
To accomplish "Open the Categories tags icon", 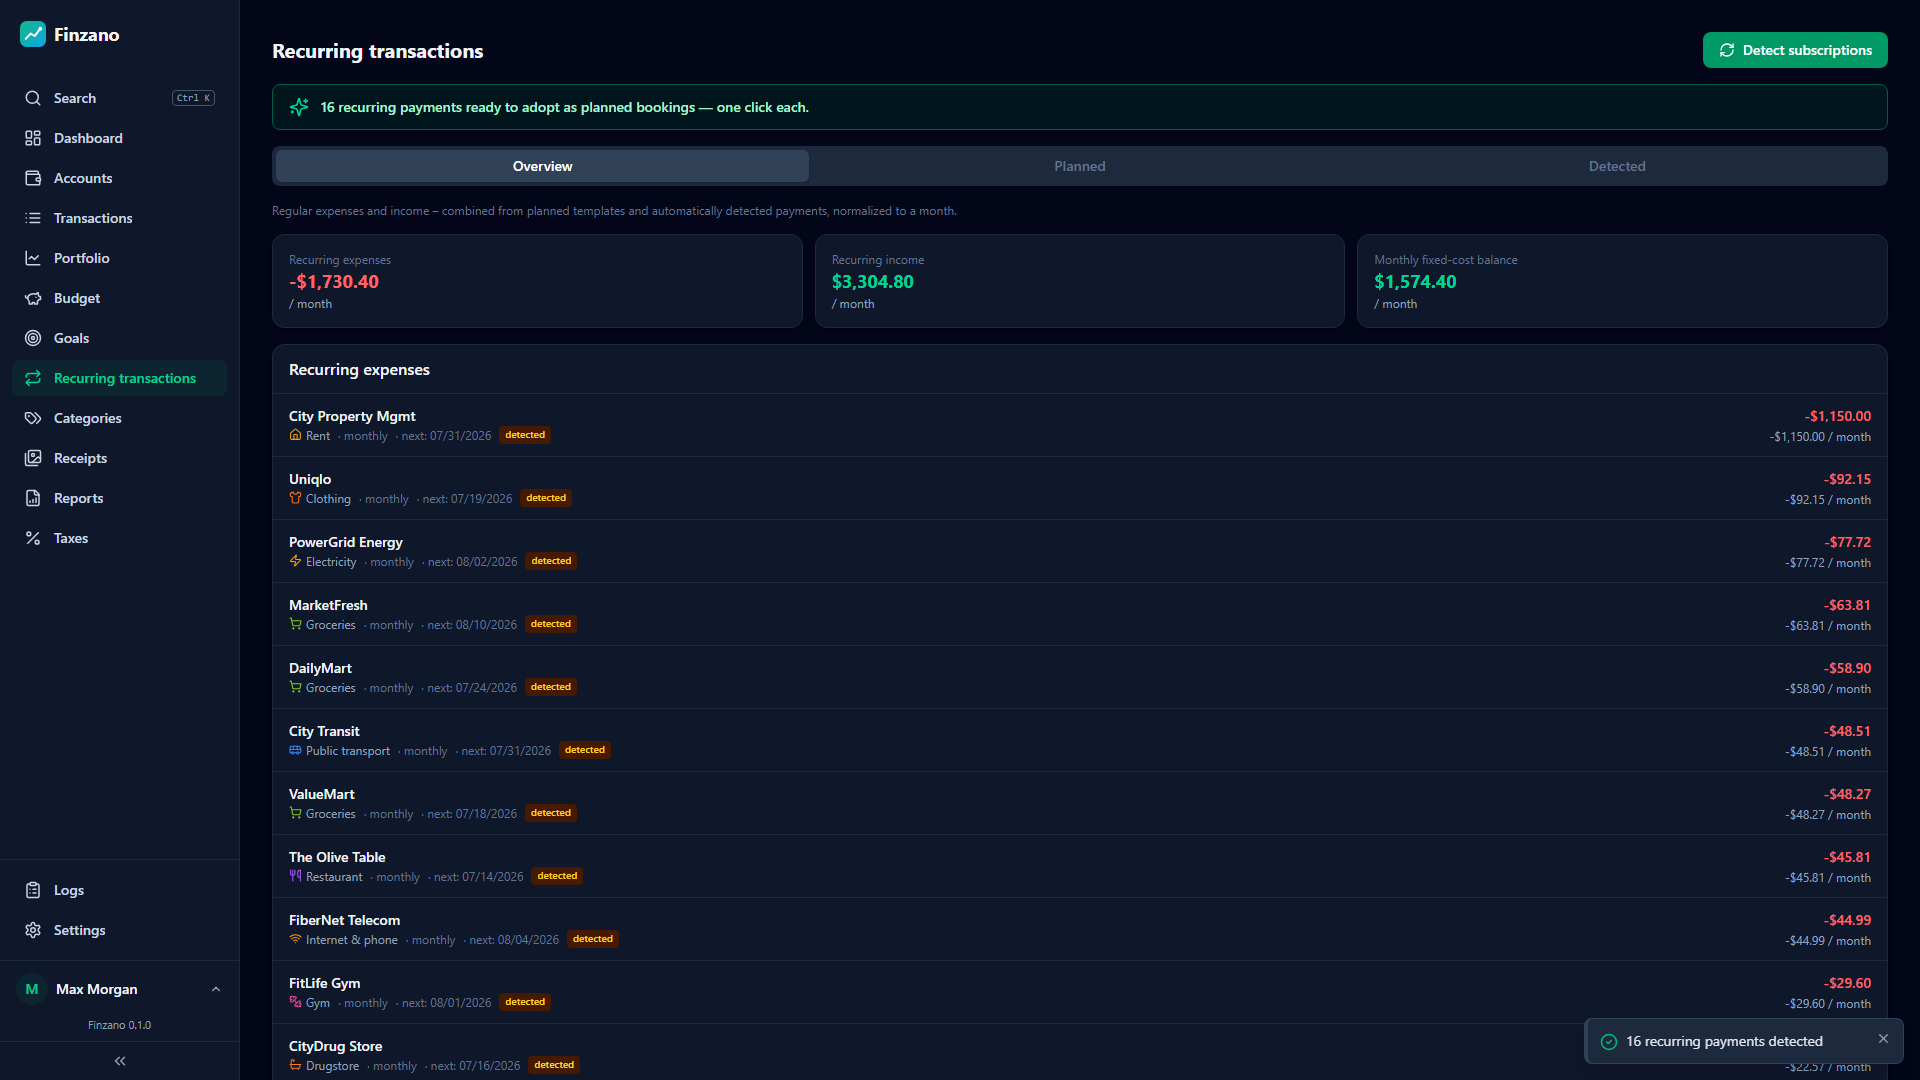I will tap(33, 418).
